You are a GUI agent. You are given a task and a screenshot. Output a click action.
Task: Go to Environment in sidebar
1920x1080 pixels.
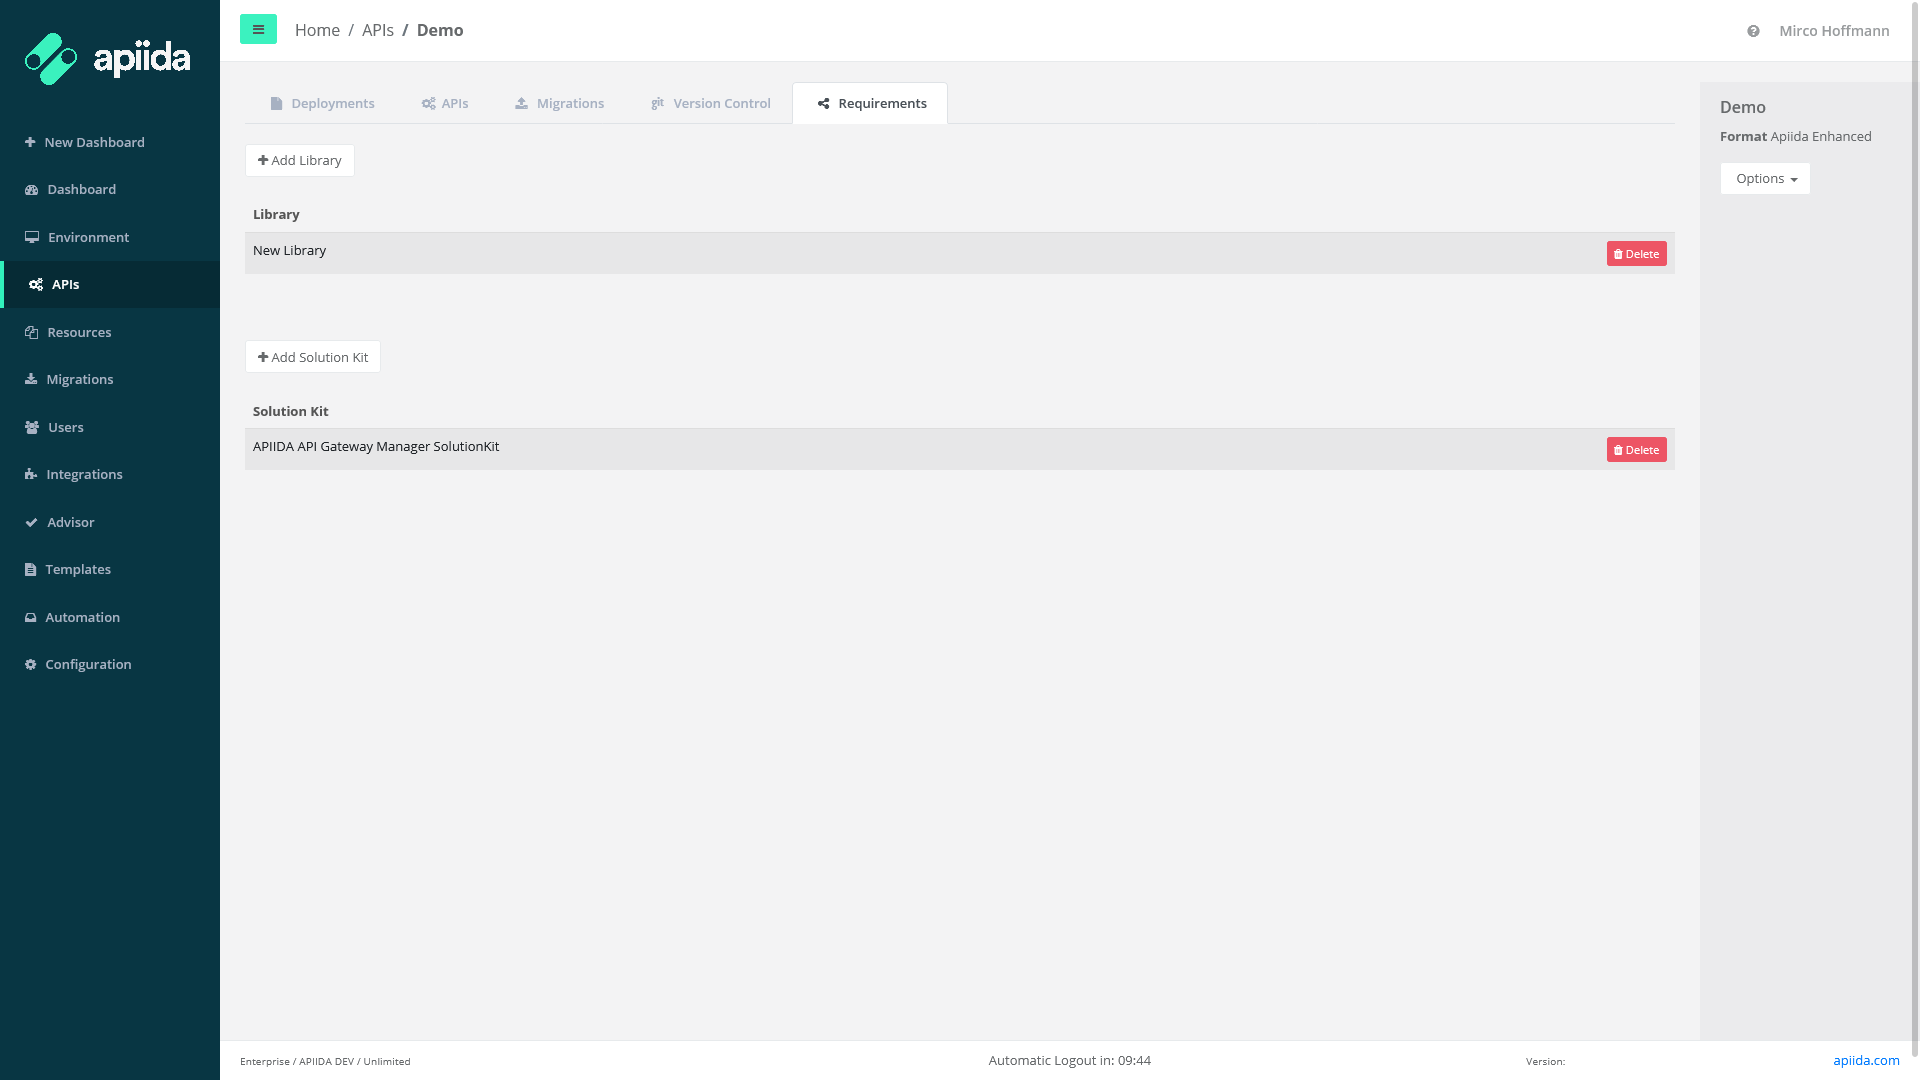tap(88, 237)
